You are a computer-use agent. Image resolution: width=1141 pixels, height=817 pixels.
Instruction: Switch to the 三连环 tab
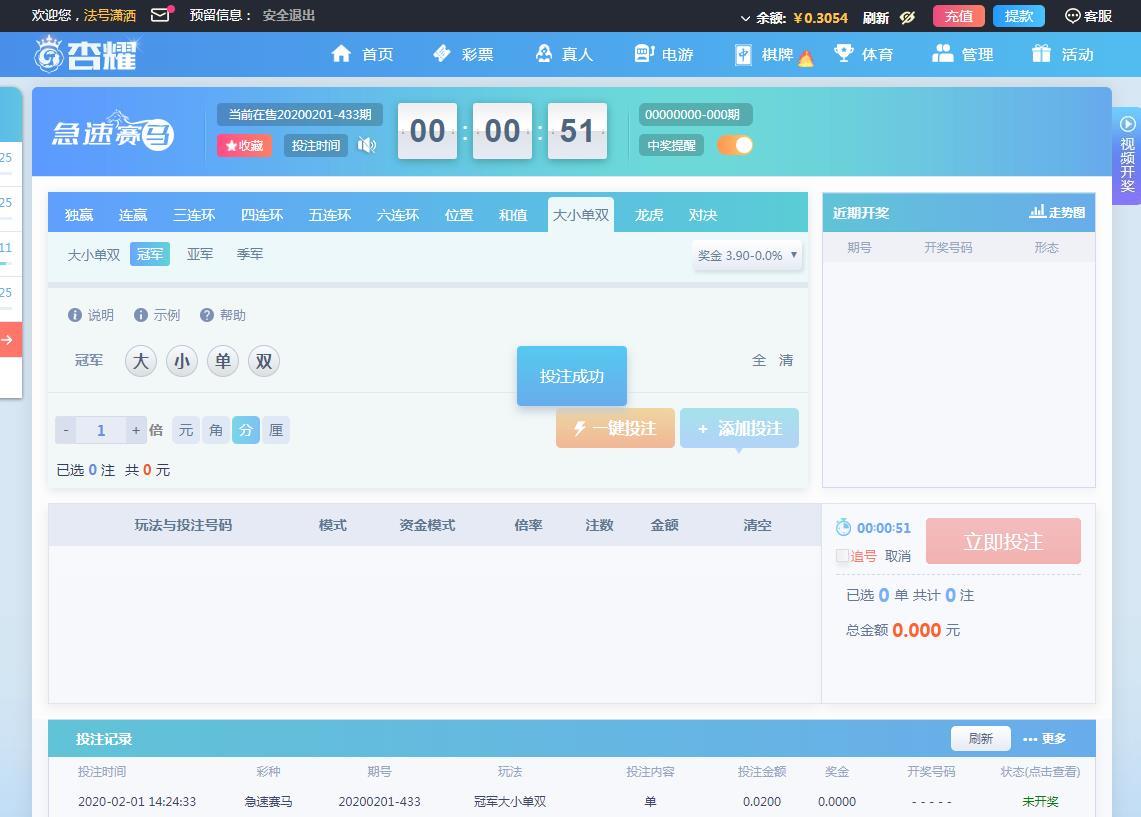[x=194, y=215]
